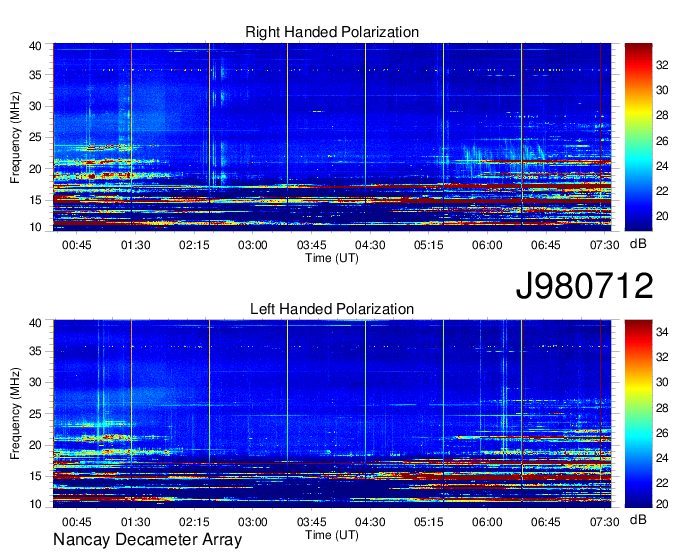Click the 35 MHz tick on Left Handed plot
Image resolution: width=680 pixels, height=552 pixels.
point(35,352)
